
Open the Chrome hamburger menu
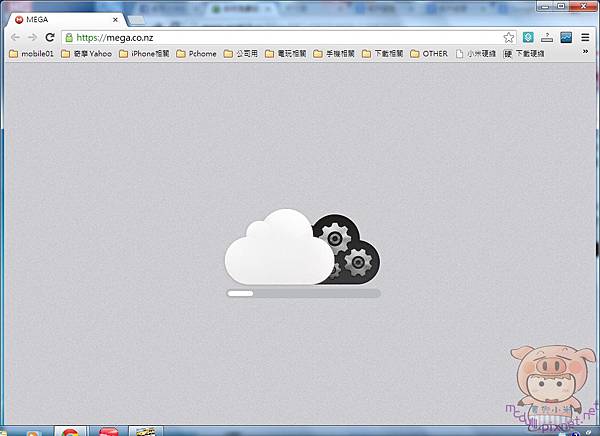click(585, 38)
